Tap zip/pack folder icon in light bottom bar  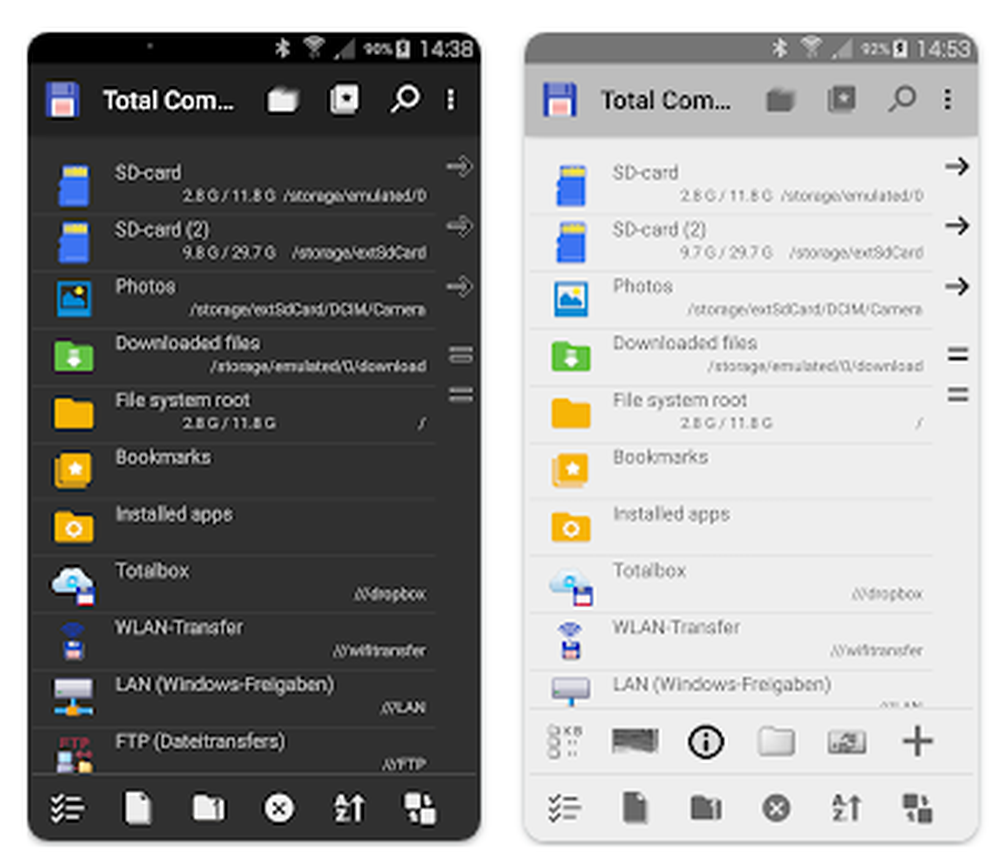tap(706, 808)
